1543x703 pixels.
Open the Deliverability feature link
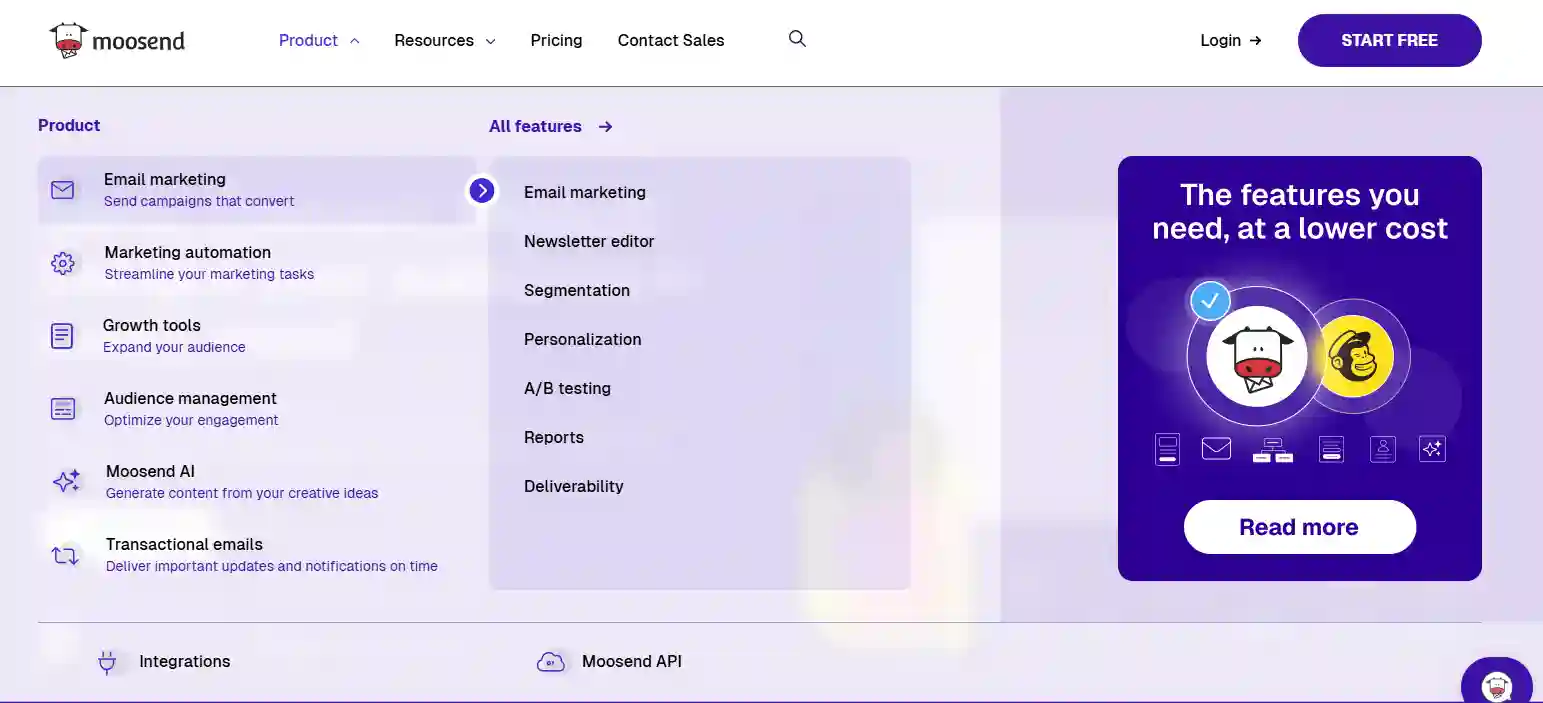pyautogui.click(x=574, y=486)
